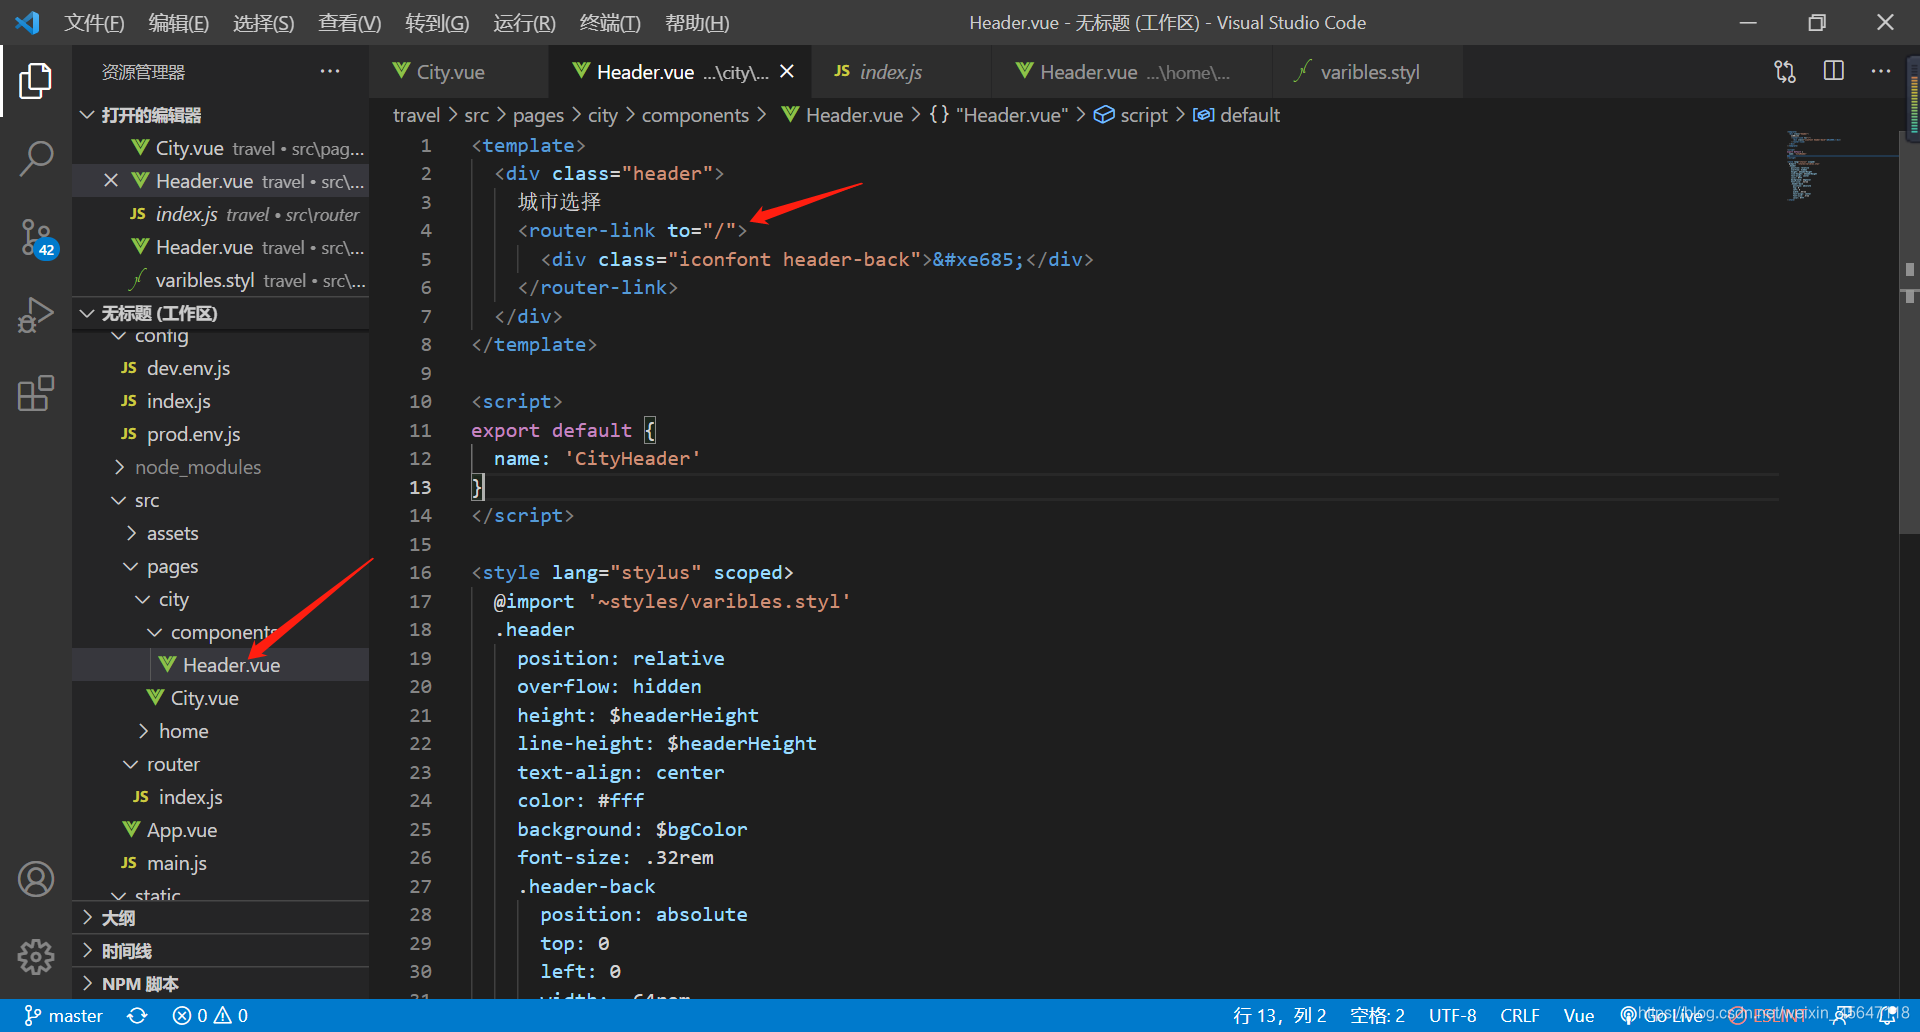1920x1032 pixels.
Task: Collapse the pages folder
Action: 221,566
